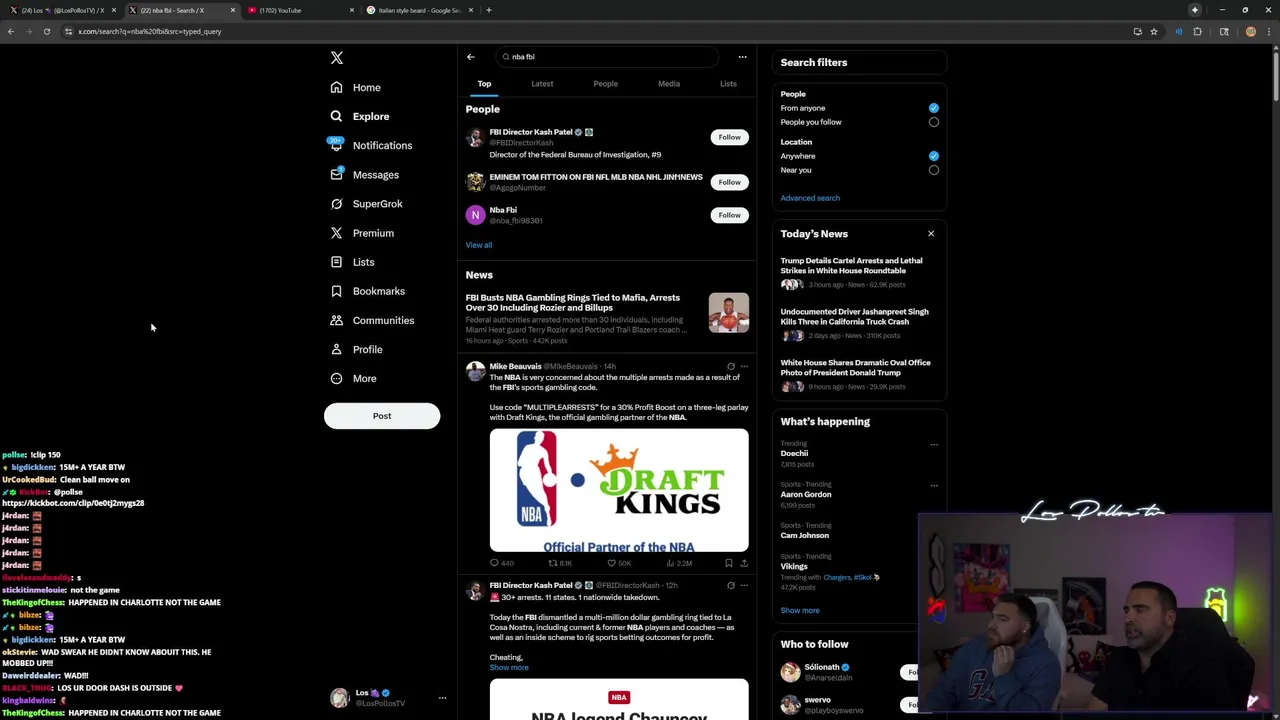Viewport: 1280px width, 720px height.
Task: Switch to the Media tab
Action: [669, 84]
